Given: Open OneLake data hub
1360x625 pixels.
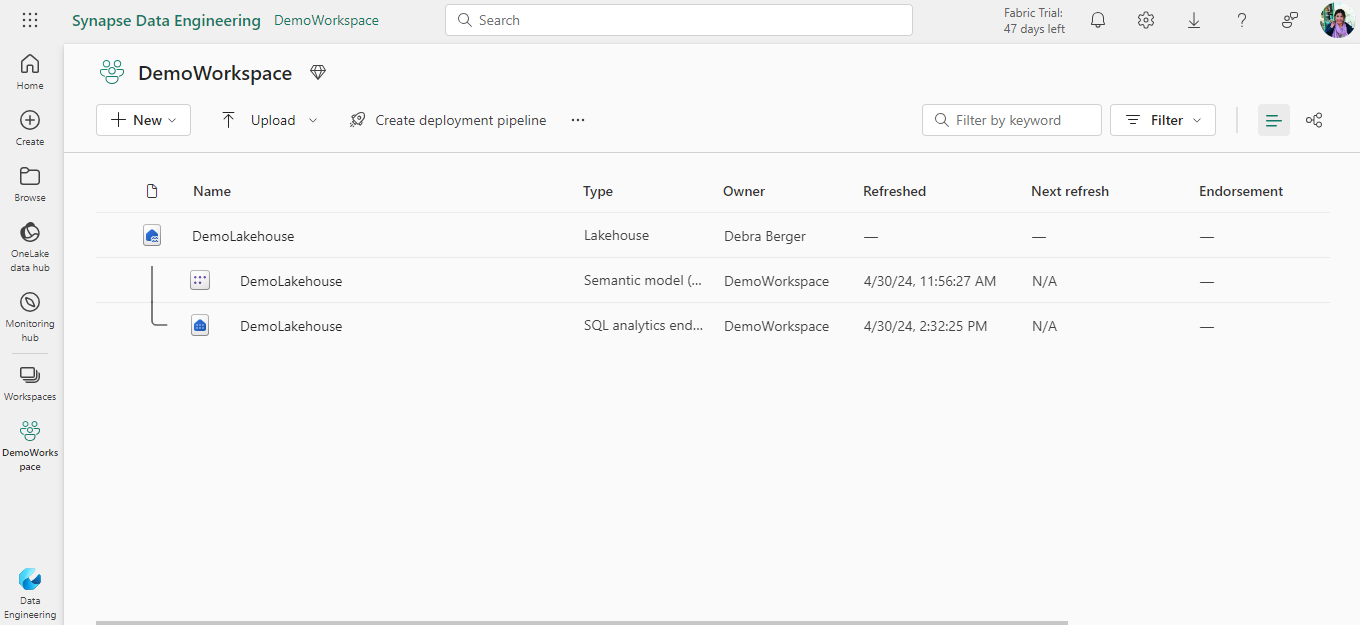Looking at the screenshot, I should (x=30, y=247).
